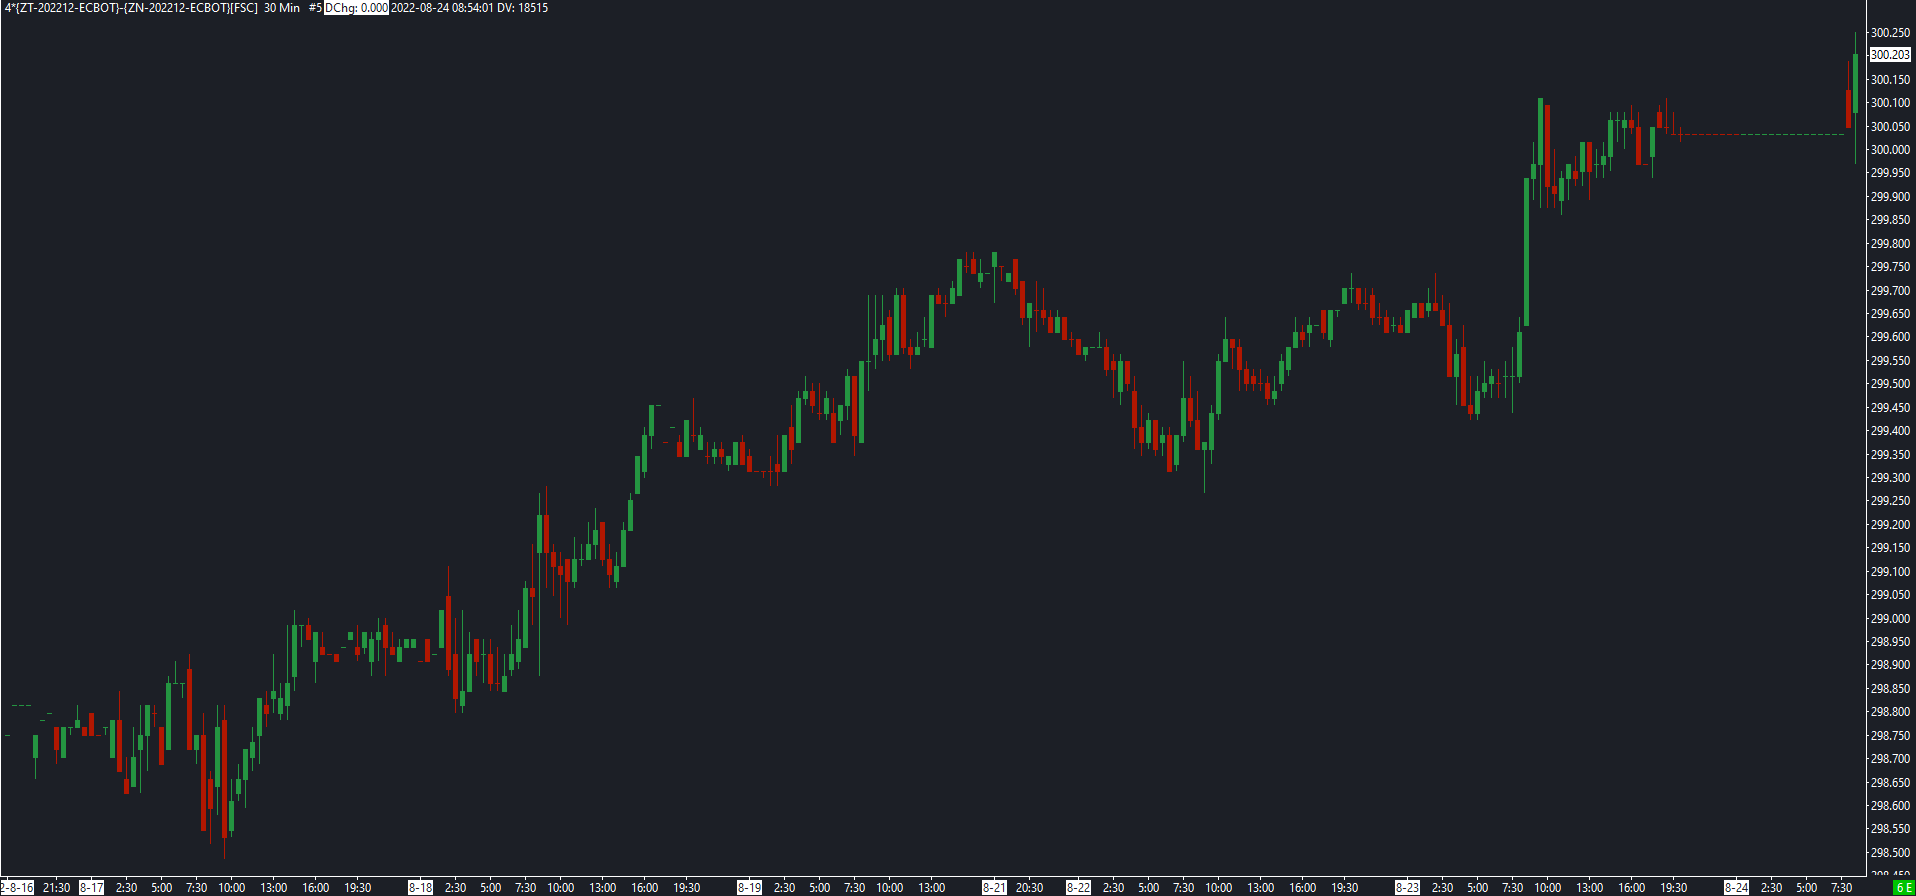This screenshot has width=1916, height=896.
Task: Click the "2022-08-24 08:54:01" timestamp
Action: coord(442,8)
